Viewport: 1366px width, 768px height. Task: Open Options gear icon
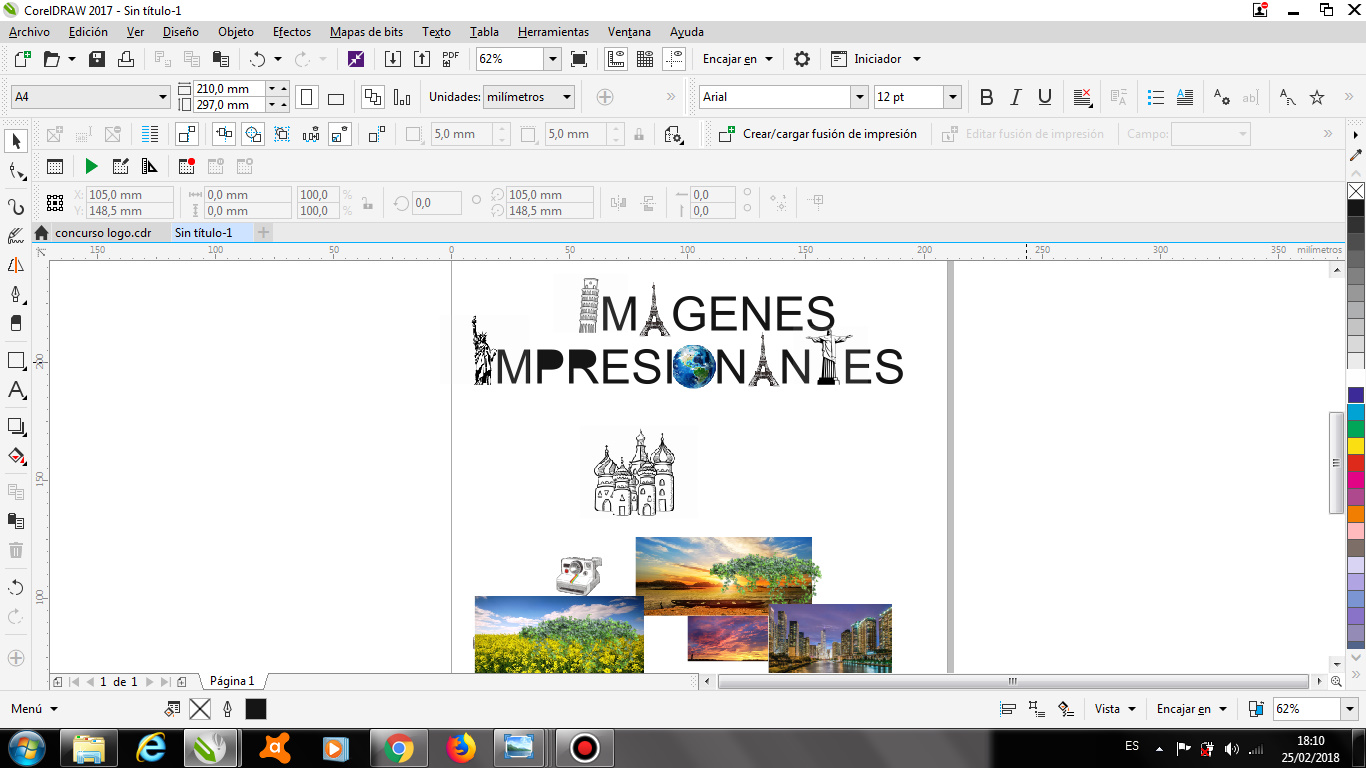click(x=802, y=59)
